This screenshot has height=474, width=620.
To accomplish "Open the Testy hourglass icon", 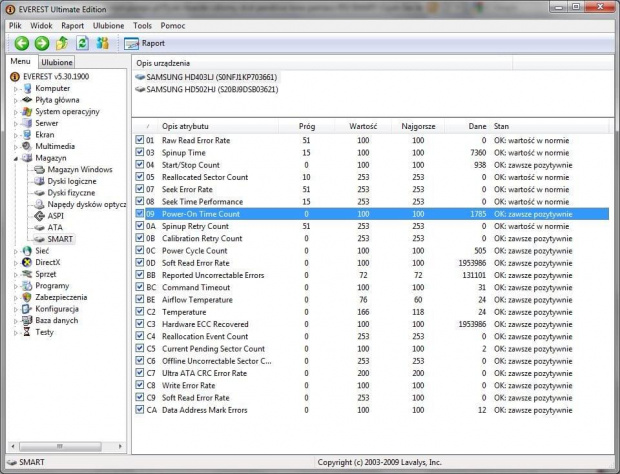I will tap(27, 332).
